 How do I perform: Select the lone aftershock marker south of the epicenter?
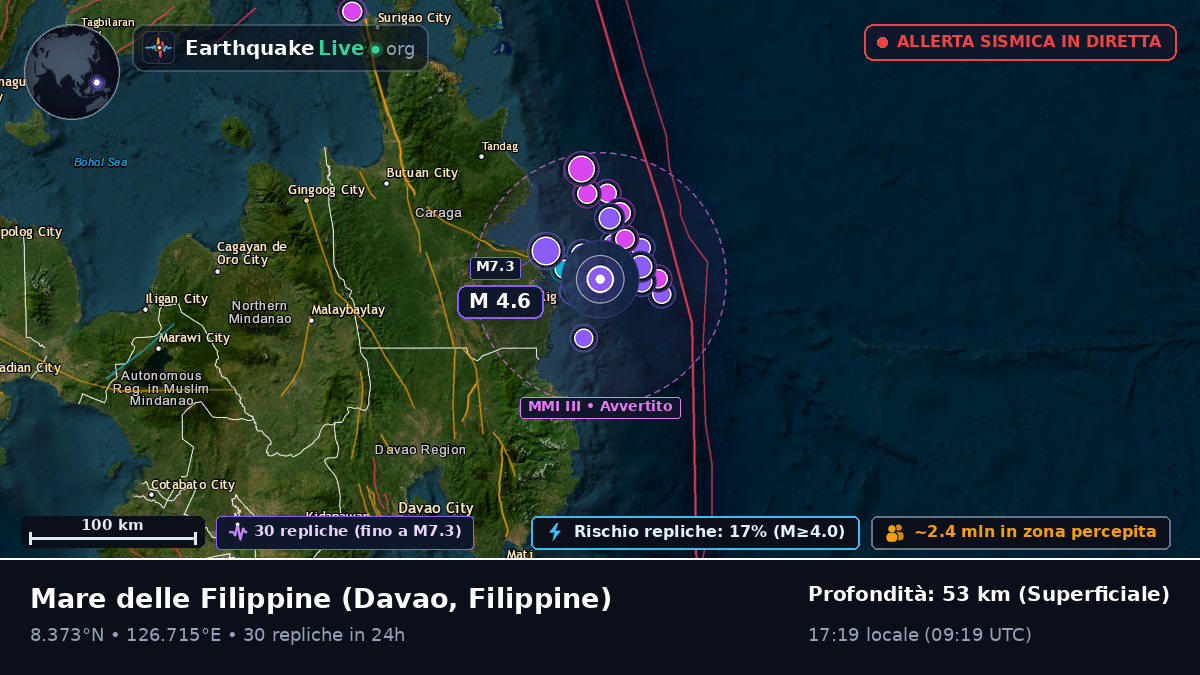[584, 338]
